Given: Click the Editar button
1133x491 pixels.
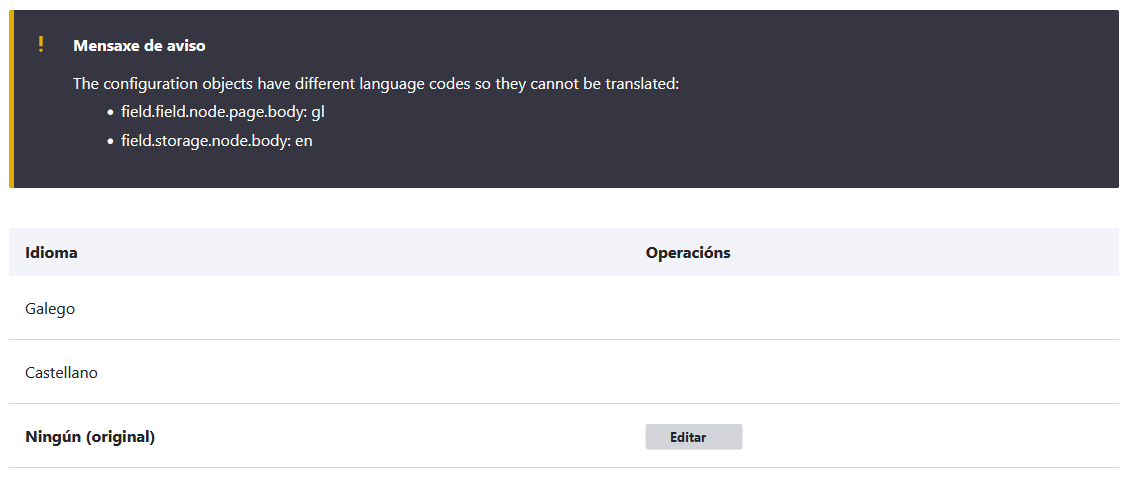Looking at the screenshot, I should pyautogui.click(x=694, y=437).
